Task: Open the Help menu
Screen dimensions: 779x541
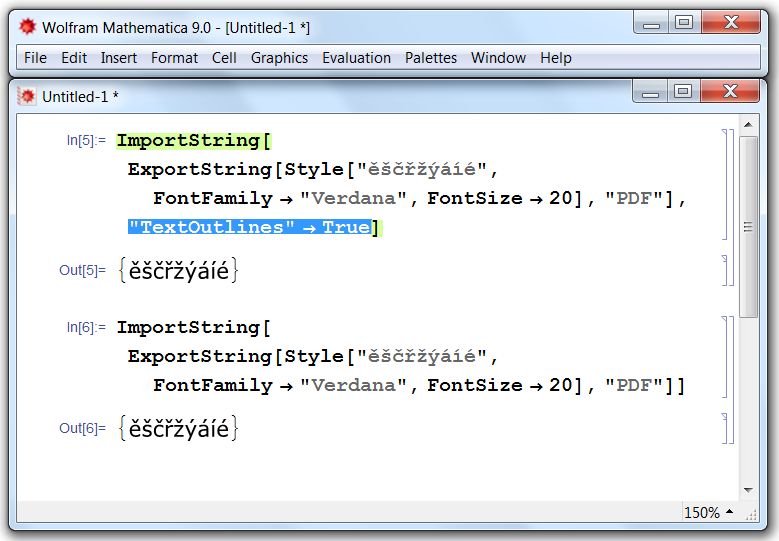Action: point(556,58)
